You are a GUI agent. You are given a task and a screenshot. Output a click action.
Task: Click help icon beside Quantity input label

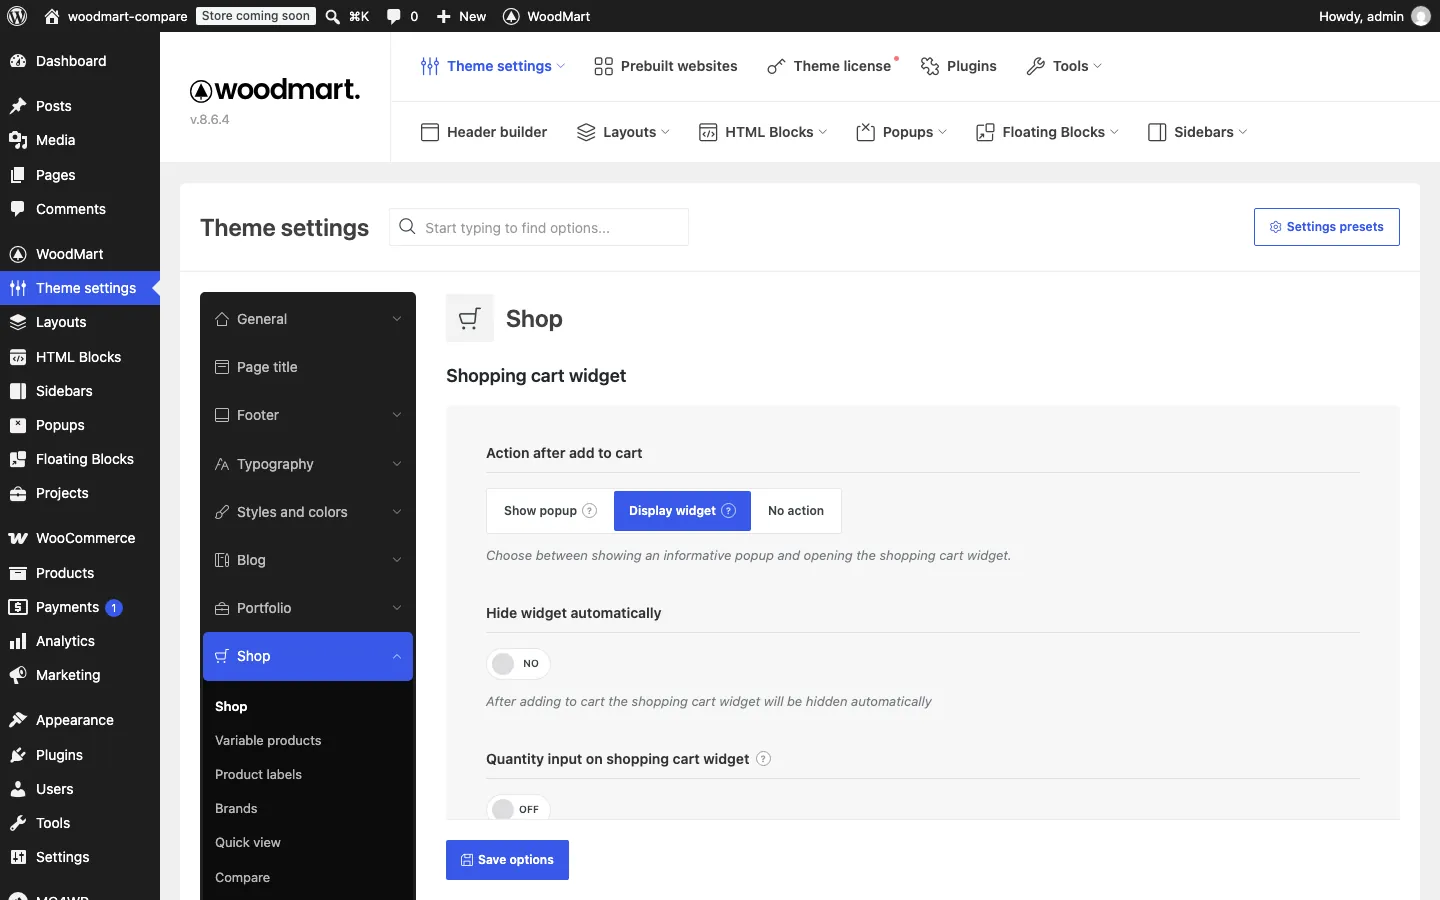coord(764,759)
